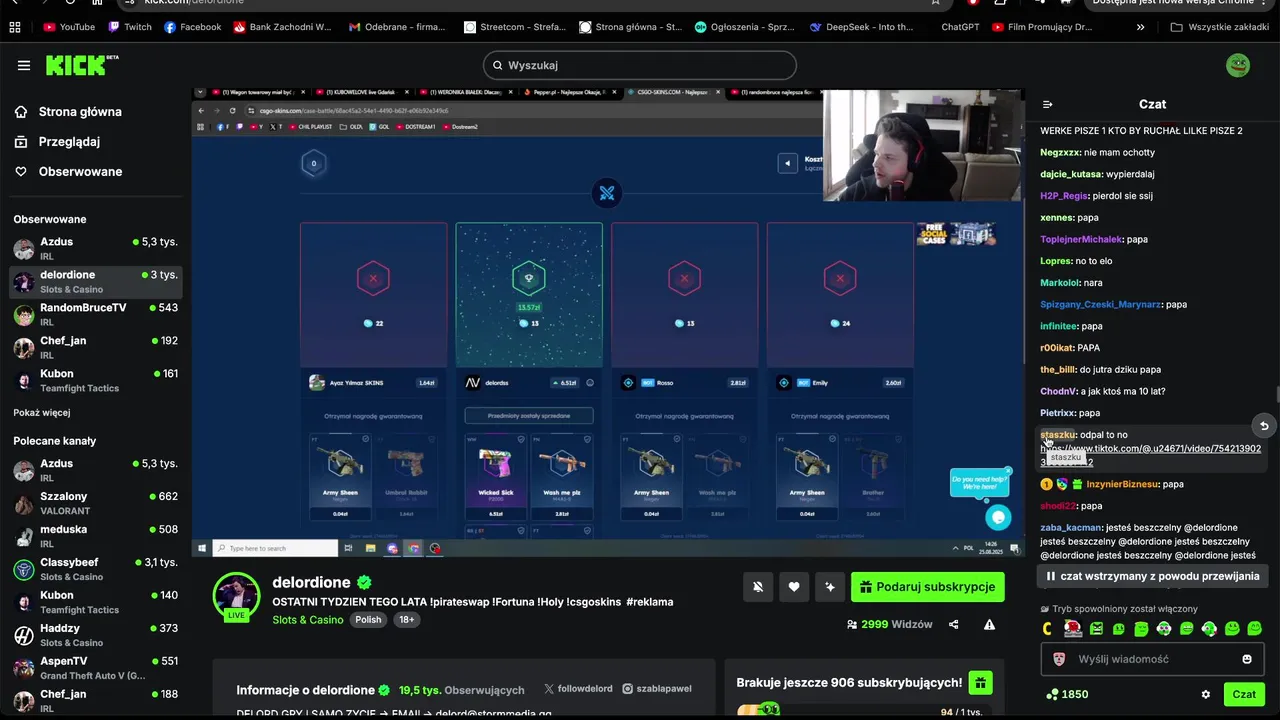
Task: Share the stream with the share icon
Action: pos(953,624)
